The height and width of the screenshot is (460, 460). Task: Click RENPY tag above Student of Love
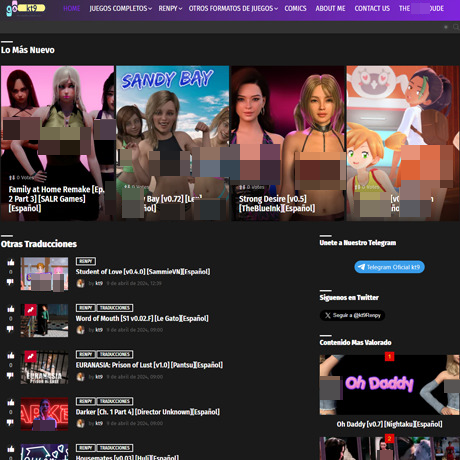tap(86, 261)
